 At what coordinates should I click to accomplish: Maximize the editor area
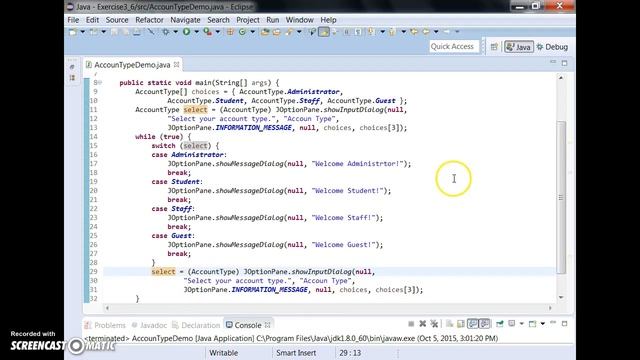click(x=564, y=63)
